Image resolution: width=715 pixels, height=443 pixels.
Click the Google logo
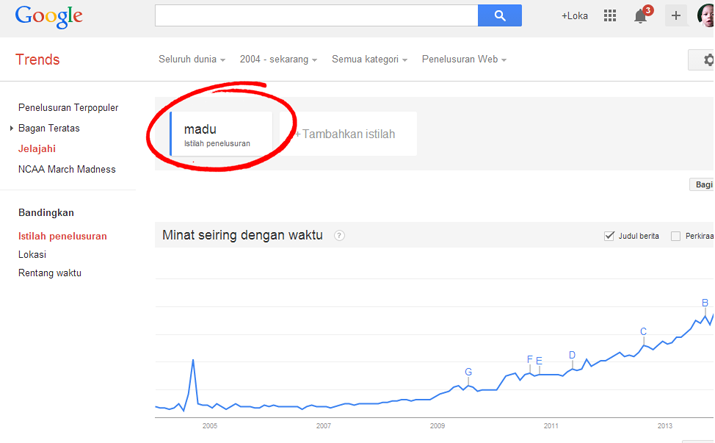tap(49, 17)
